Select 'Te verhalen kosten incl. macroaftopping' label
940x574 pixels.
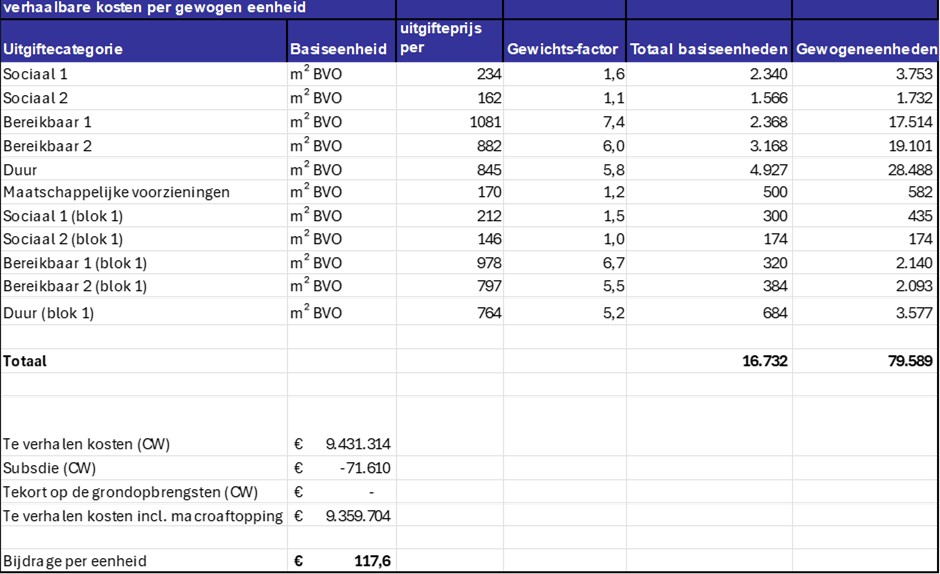pos(143,516)
